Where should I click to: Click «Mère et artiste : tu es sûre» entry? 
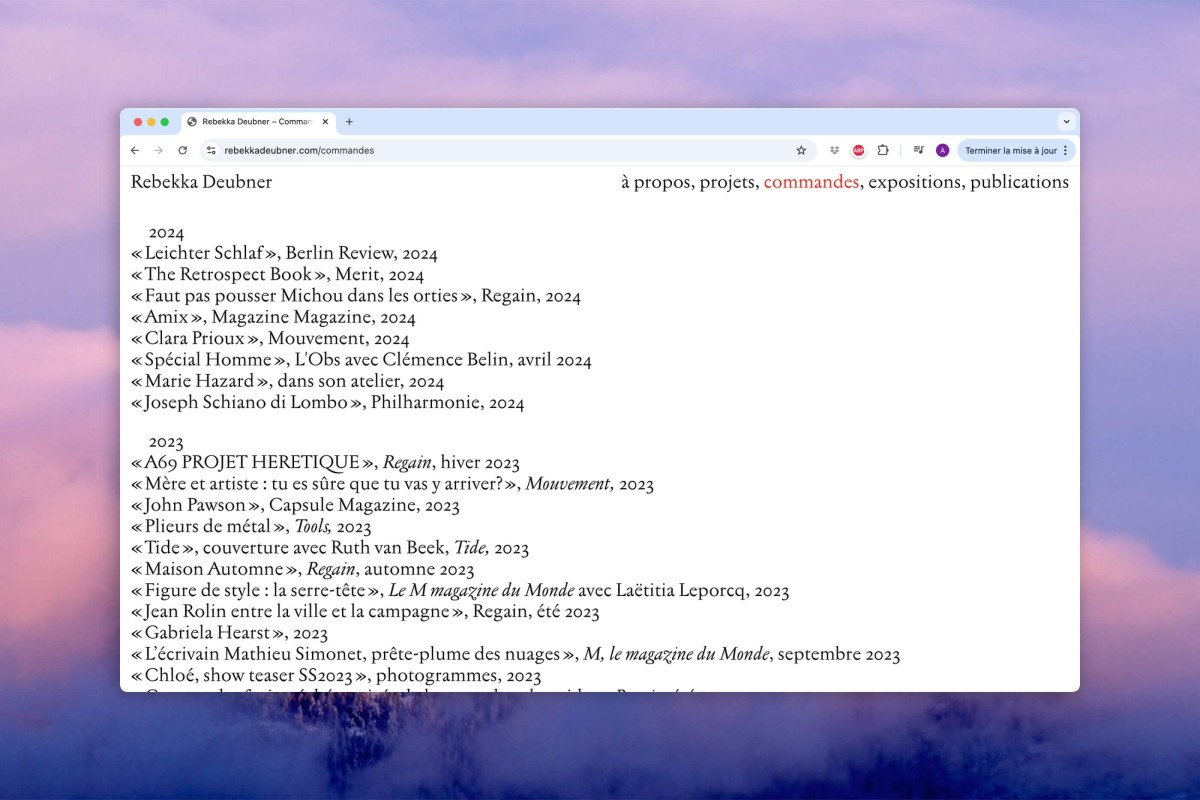[392, 484]
